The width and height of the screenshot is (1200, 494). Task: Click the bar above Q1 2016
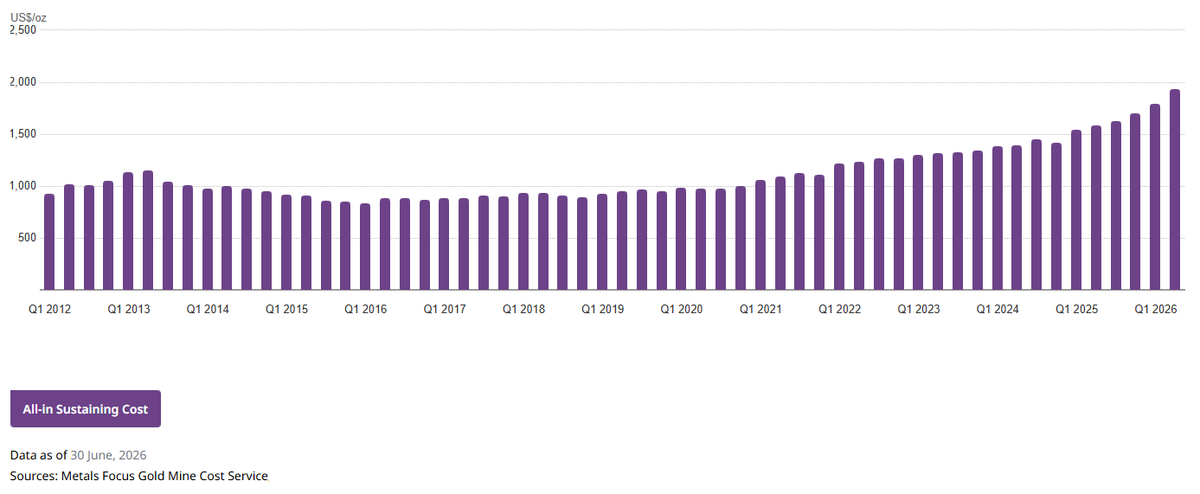(365, 247)
